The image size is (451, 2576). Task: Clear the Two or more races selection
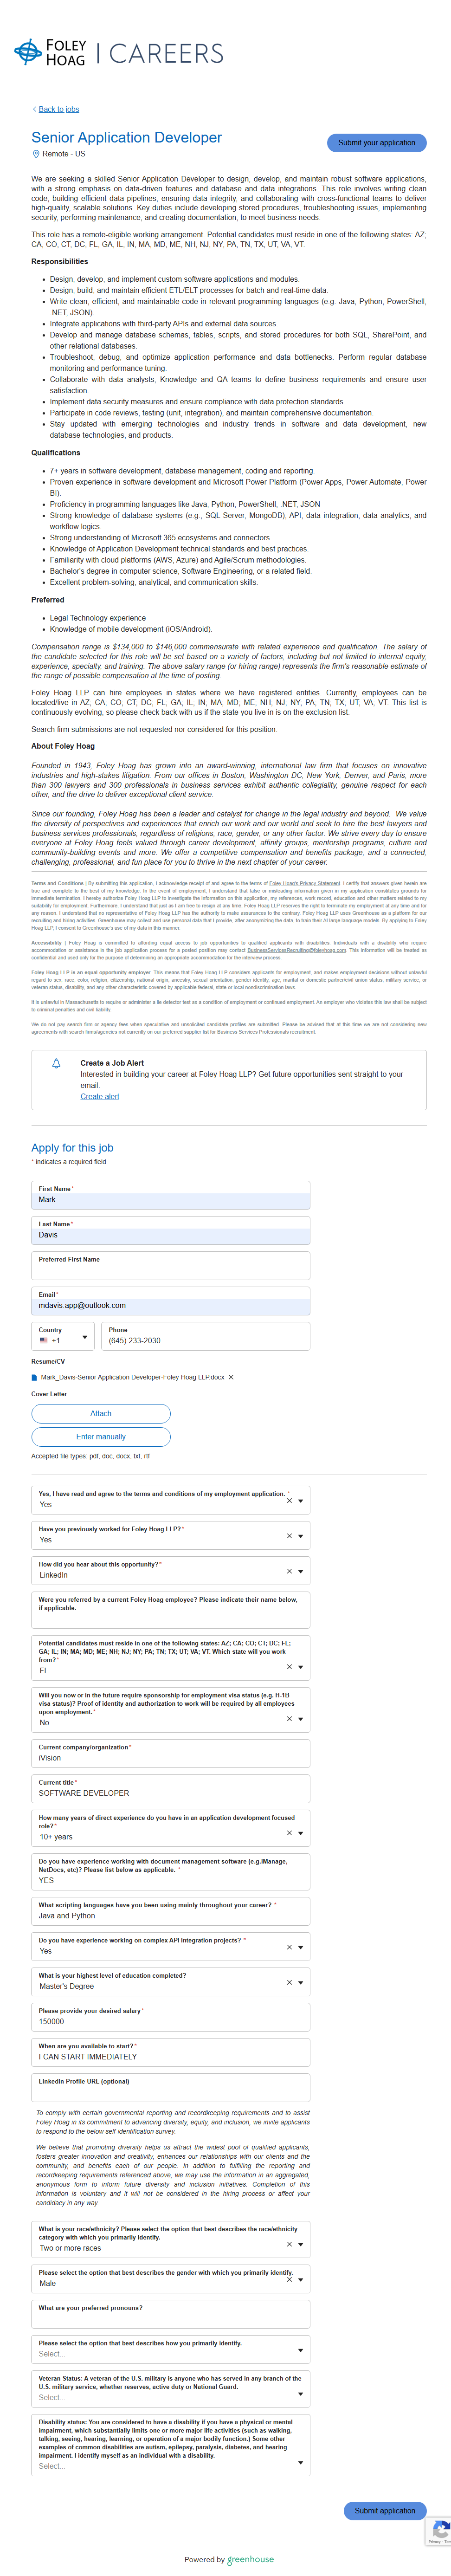pyautogui.click(x=289, y=2244)
